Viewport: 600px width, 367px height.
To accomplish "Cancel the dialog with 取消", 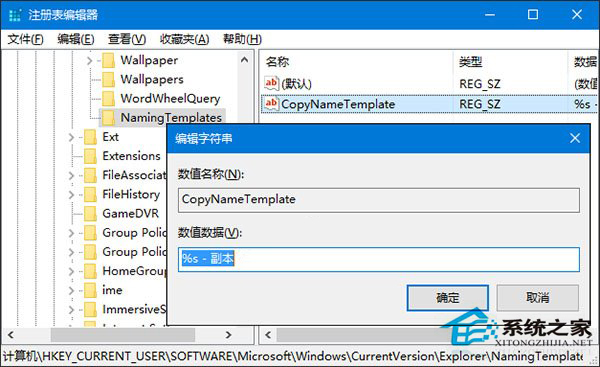I will [x=537, y=298].
